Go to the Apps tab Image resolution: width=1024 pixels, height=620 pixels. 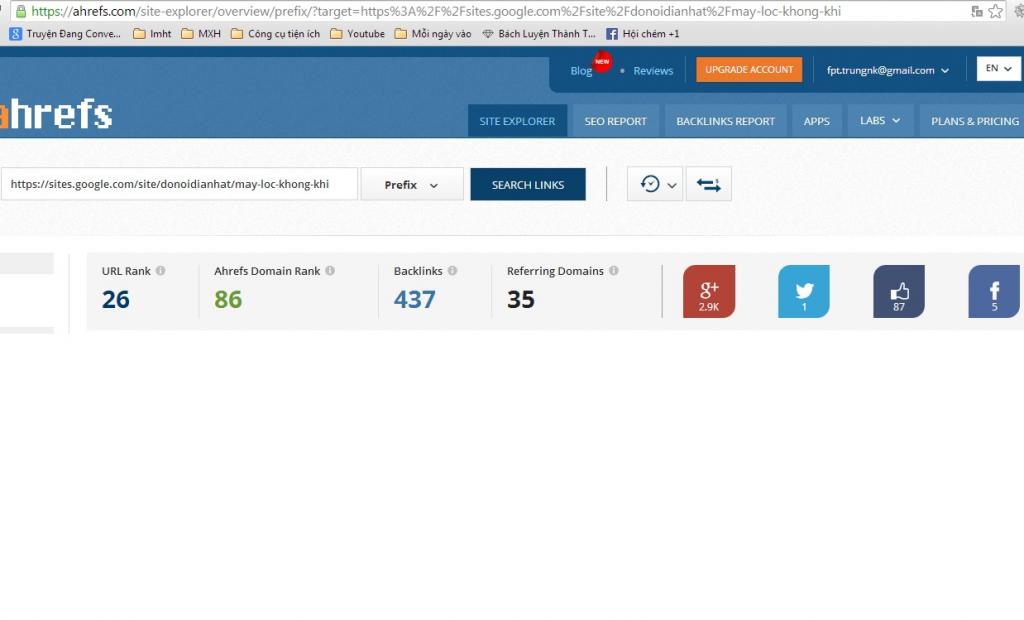click(x=816, y=121)
